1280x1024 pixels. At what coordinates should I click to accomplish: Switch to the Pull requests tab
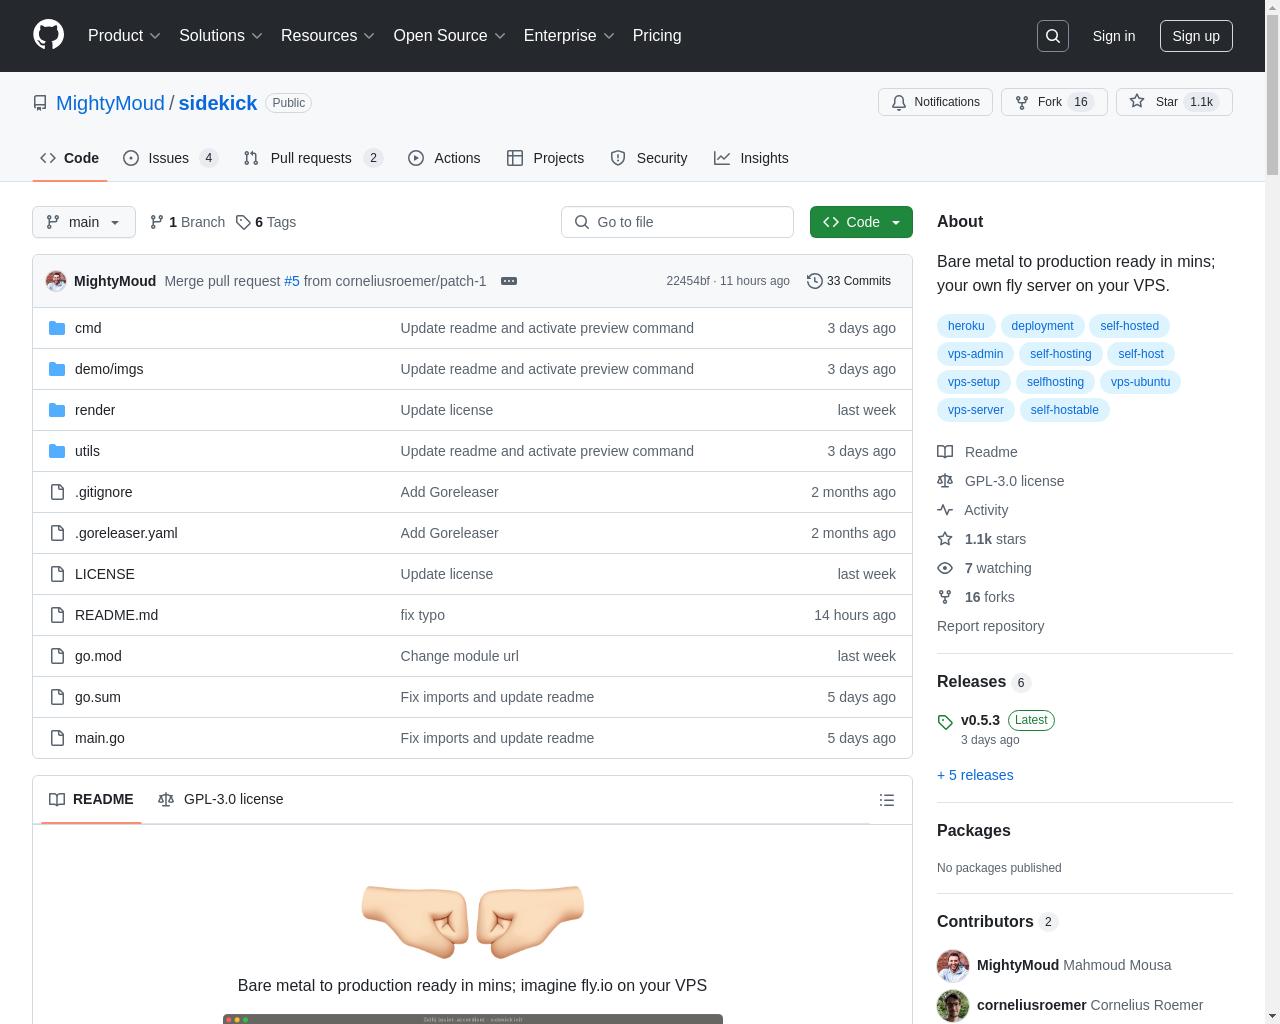(x=313, y=158)
